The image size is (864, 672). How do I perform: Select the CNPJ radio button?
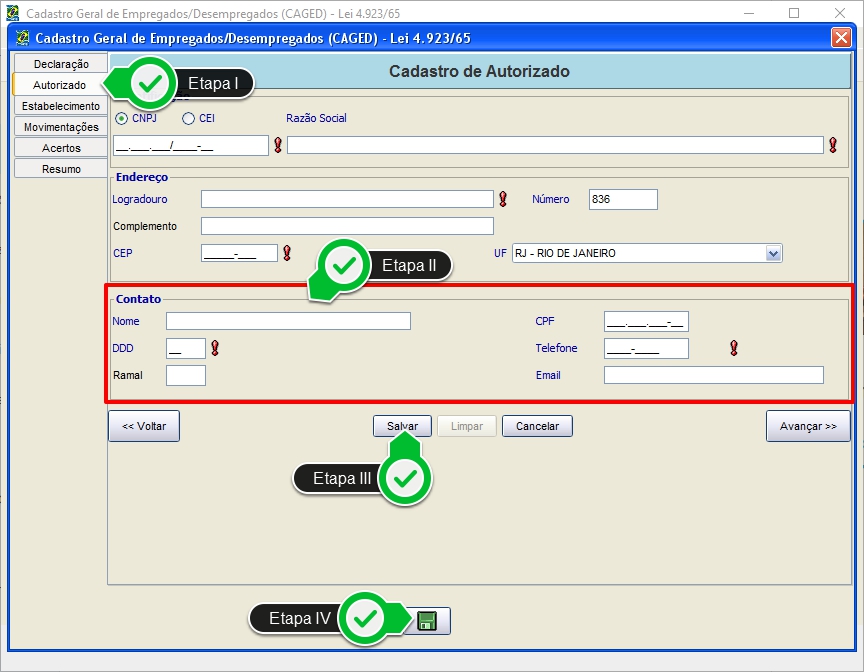121,118
